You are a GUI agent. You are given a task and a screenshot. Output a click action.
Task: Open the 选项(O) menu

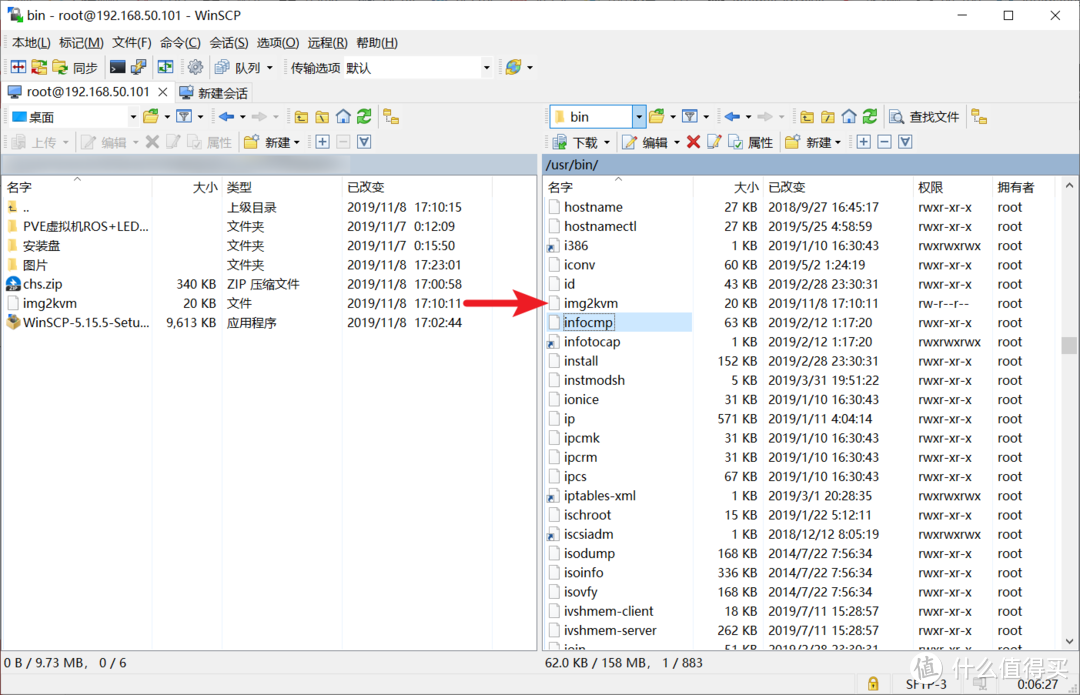pyautogui.click(x=277, y=42)
